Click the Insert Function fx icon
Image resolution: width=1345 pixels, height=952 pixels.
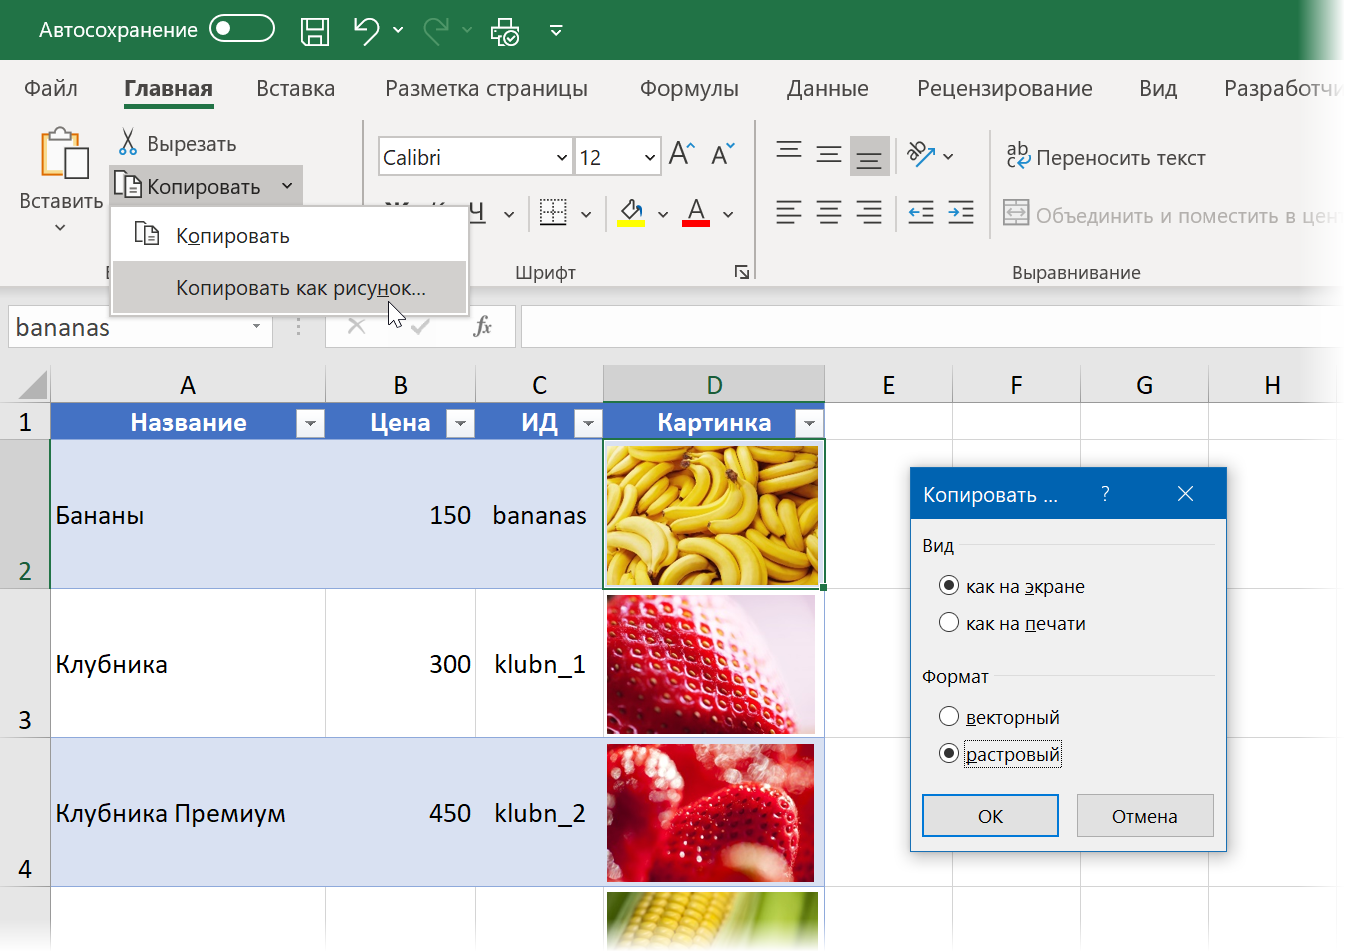(x=482, y=326)
